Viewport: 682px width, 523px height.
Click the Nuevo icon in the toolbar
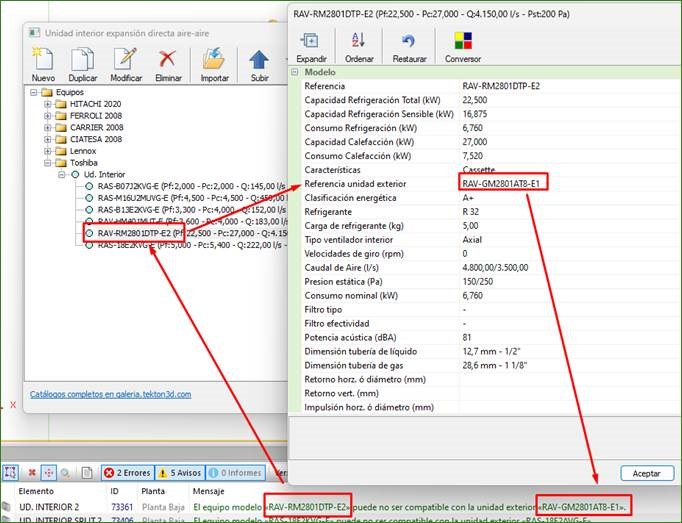click(x=43, y=59)
